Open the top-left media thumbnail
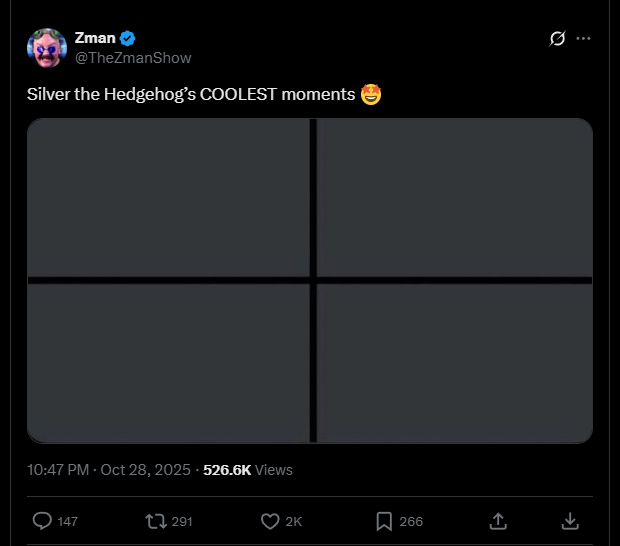The image size is (620, 546). [168, 196]
